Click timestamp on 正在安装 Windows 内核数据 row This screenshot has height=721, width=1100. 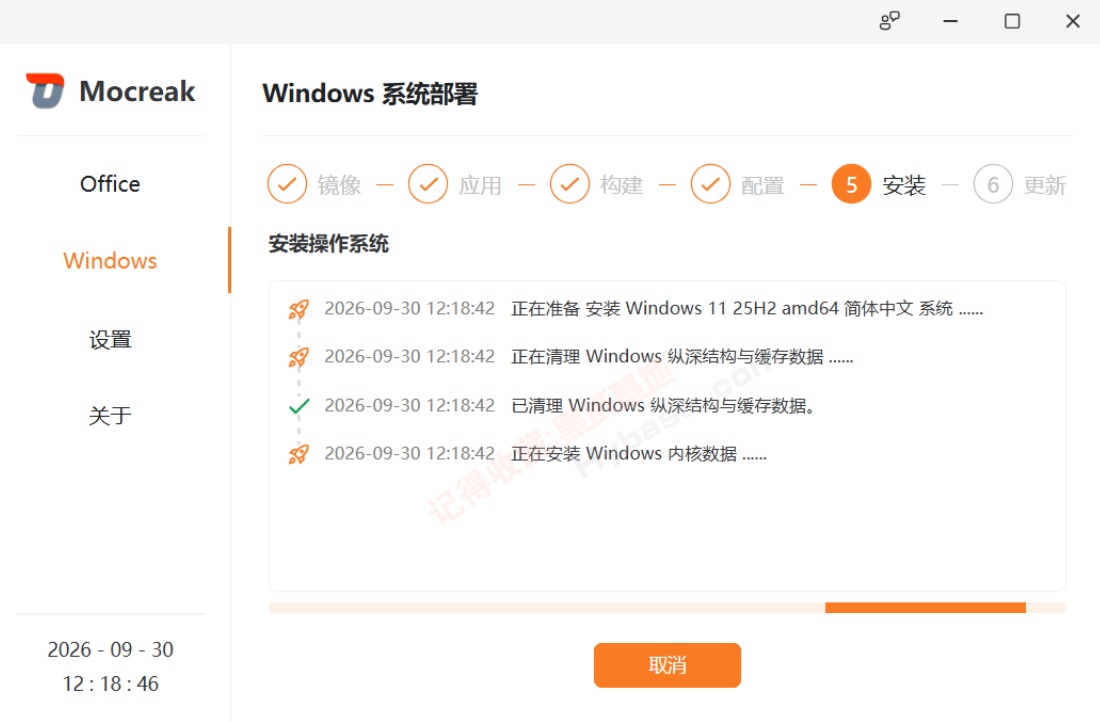[410, 454]
